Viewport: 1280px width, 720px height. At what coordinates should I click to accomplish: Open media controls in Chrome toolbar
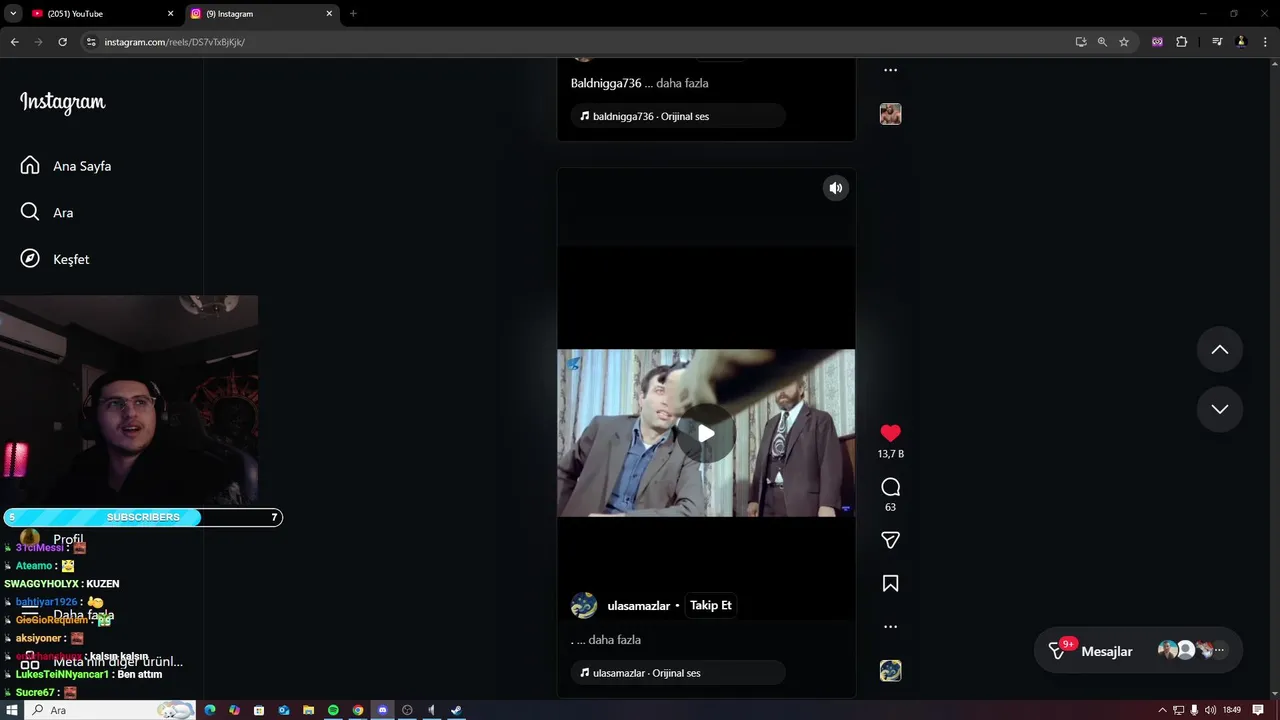(x=1217, y=42)
